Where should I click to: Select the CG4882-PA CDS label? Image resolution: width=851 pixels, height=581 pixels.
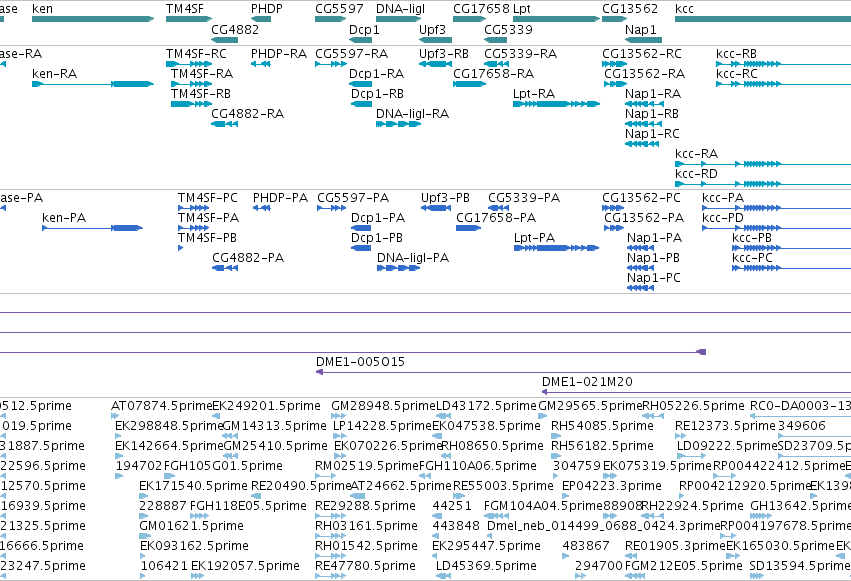click(248, 258)
